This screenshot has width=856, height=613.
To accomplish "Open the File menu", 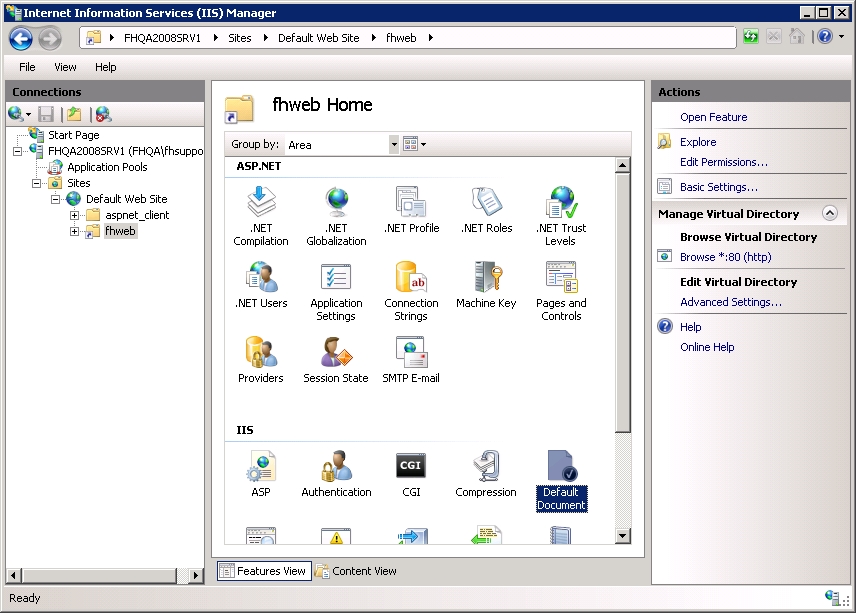I will tap(27, 67).
